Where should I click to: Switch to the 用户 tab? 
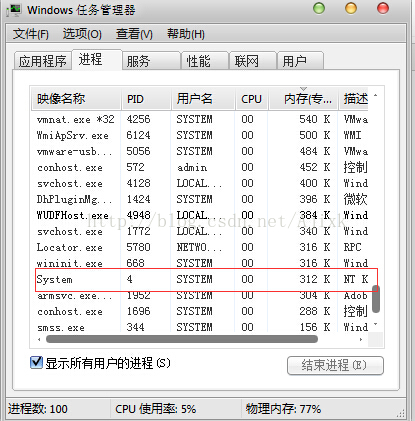pos(300,61)
